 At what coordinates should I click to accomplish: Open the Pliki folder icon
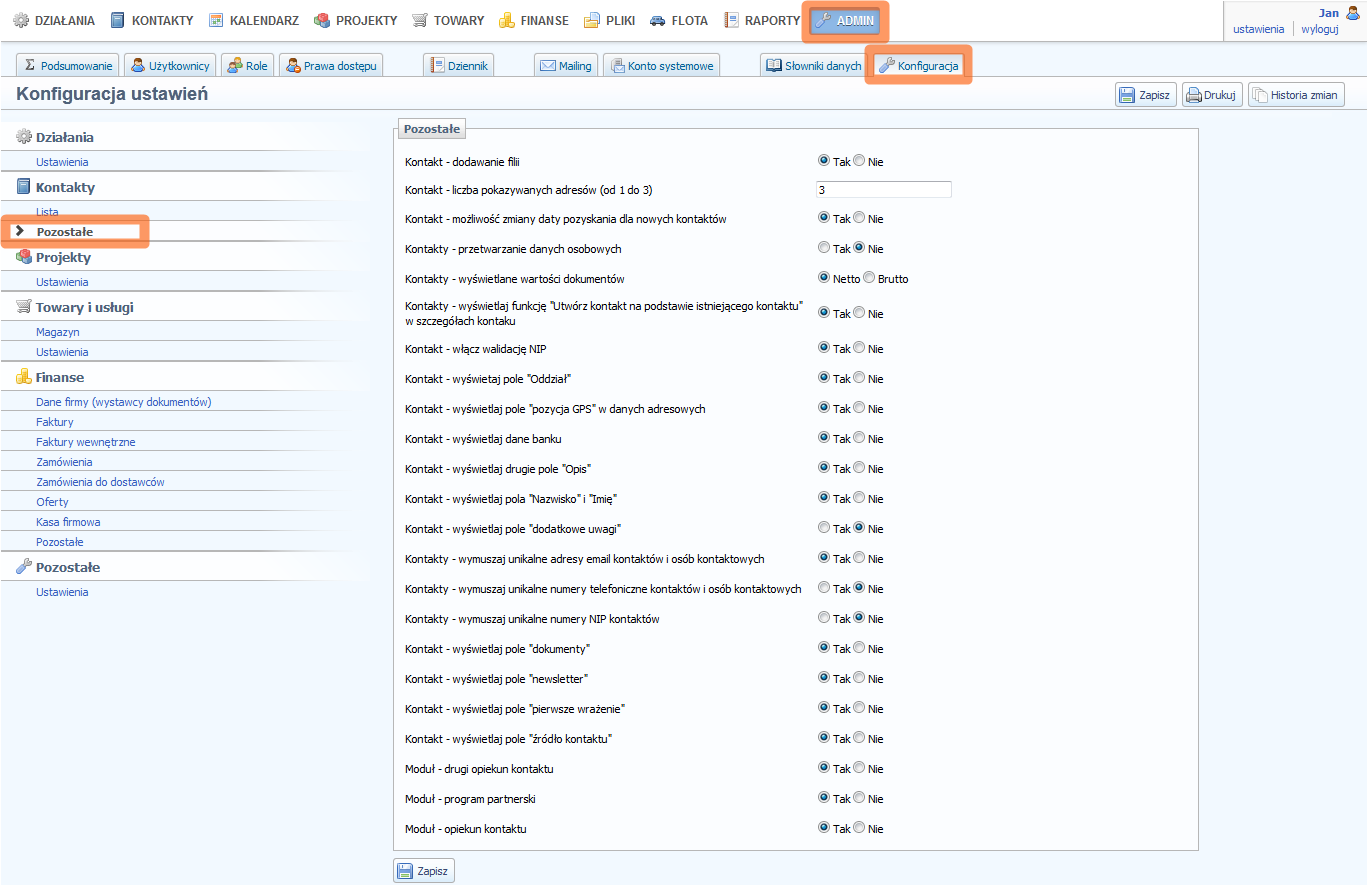click(x=592, y=20)
